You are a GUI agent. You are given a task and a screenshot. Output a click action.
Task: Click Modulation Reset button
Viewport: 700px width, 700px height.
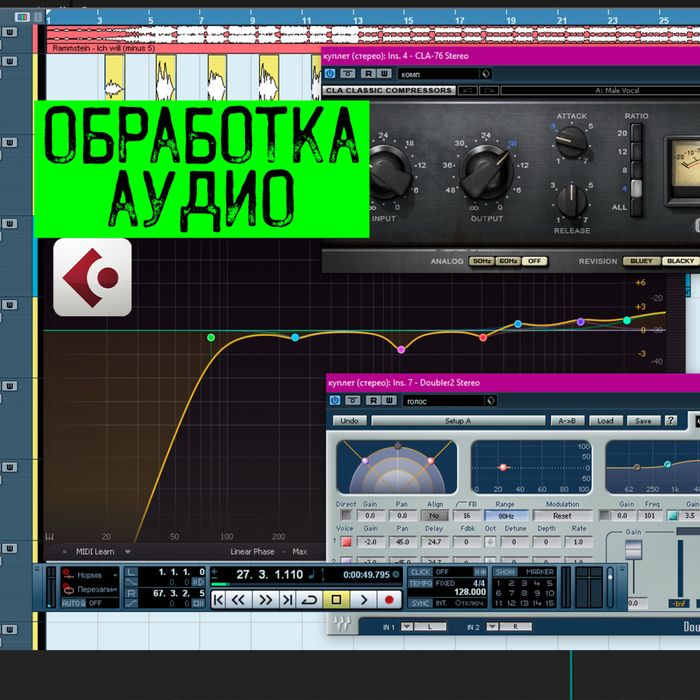click(562, 516)
